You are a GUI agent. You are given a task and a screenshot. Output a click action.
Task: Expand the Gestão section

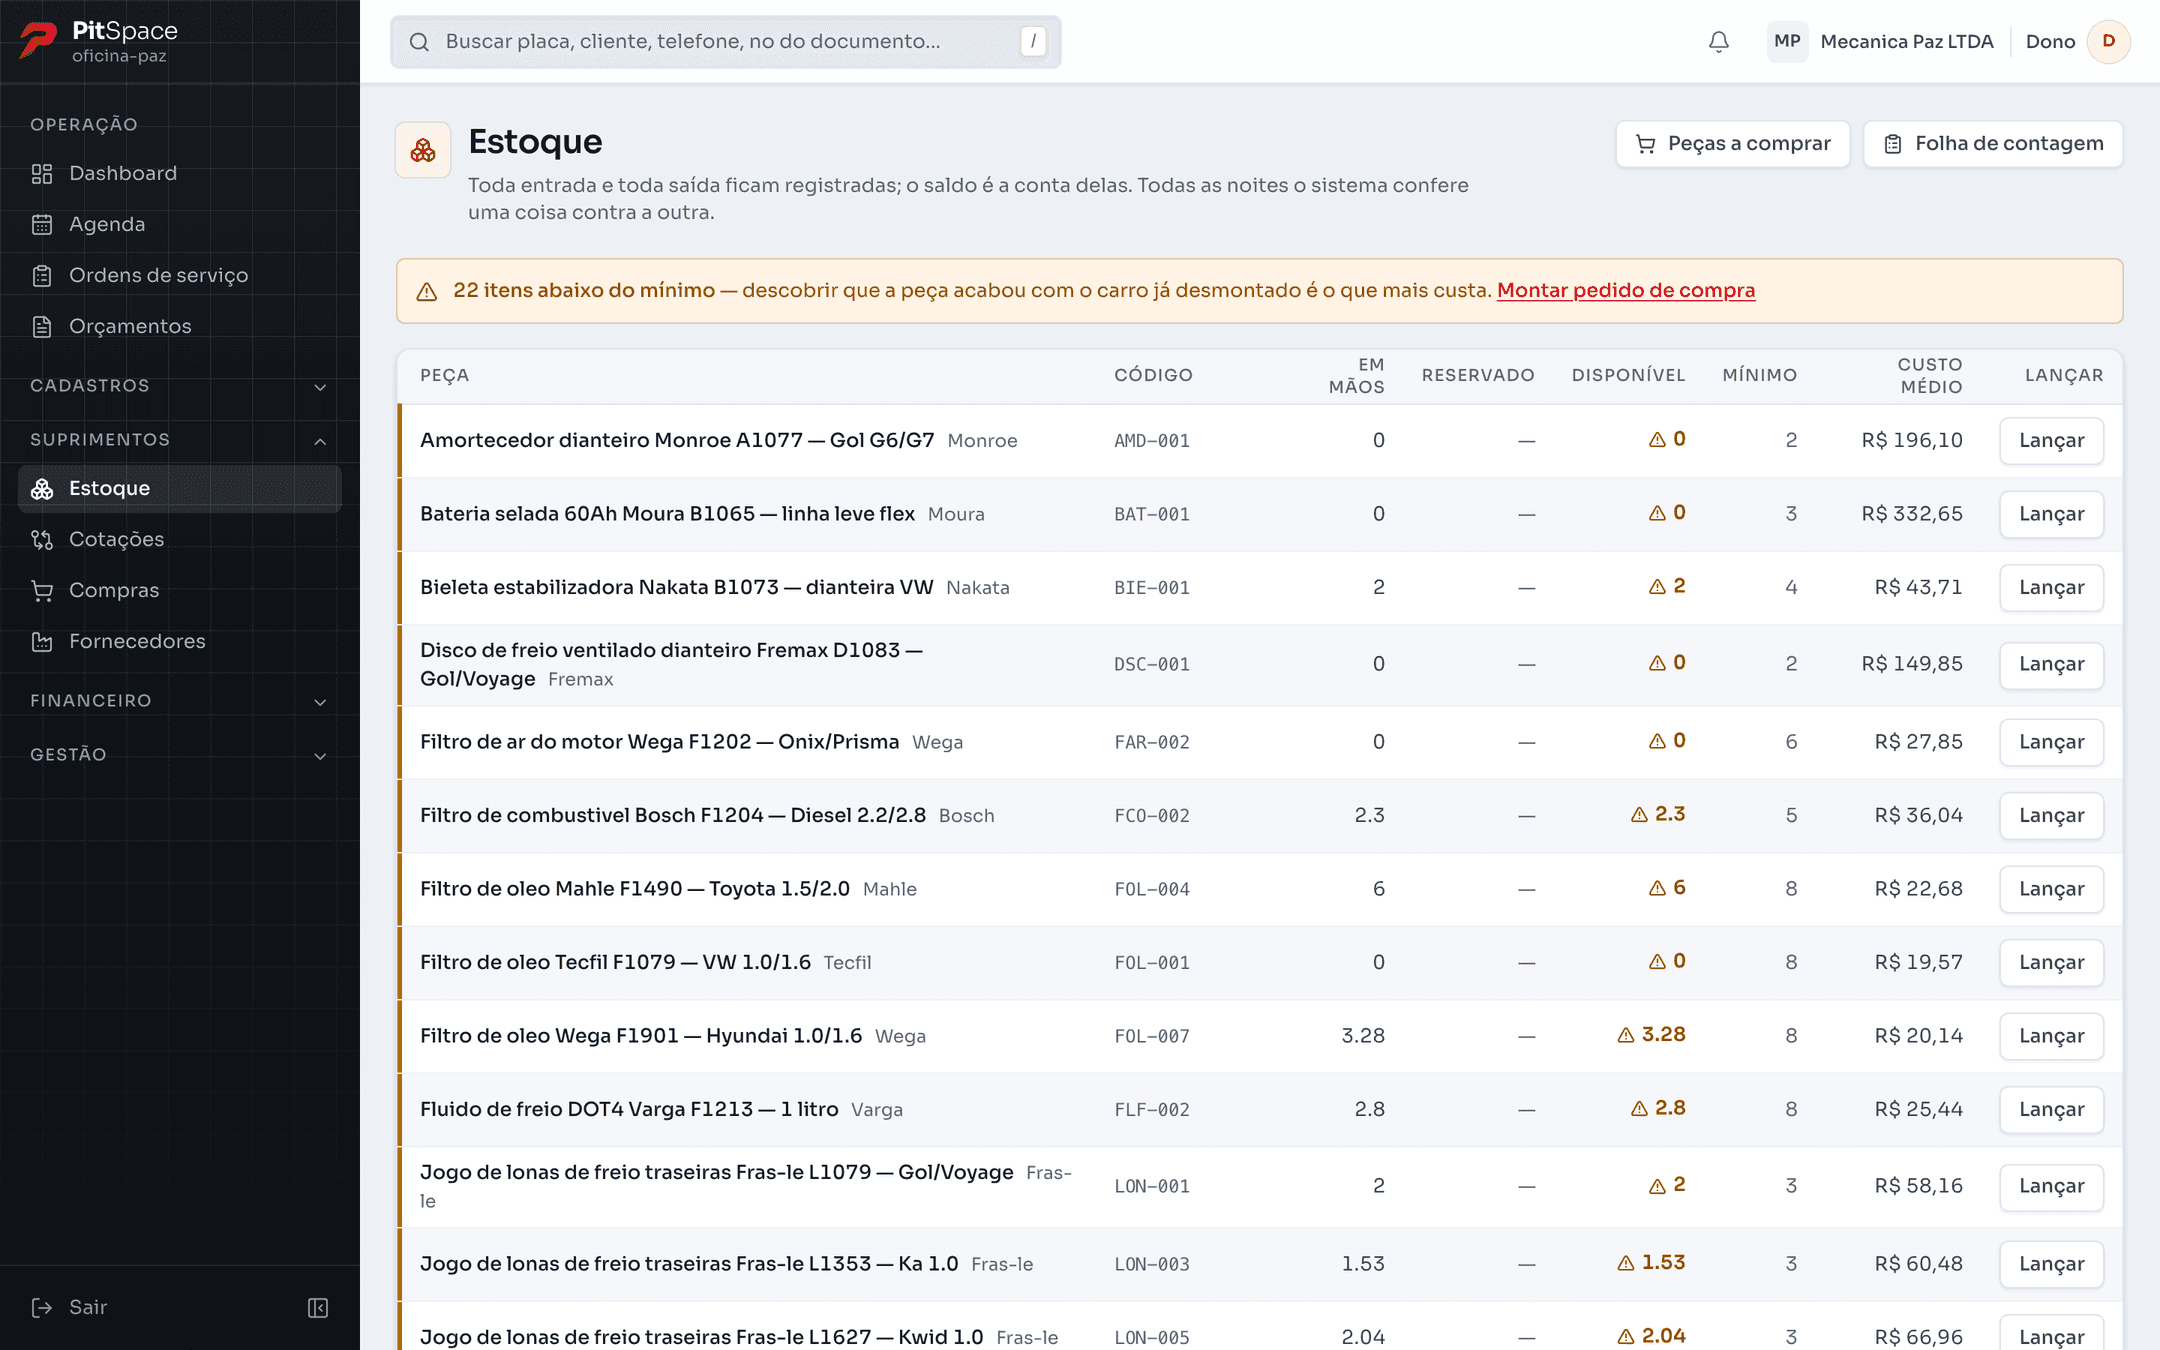(x=180, y=755)
